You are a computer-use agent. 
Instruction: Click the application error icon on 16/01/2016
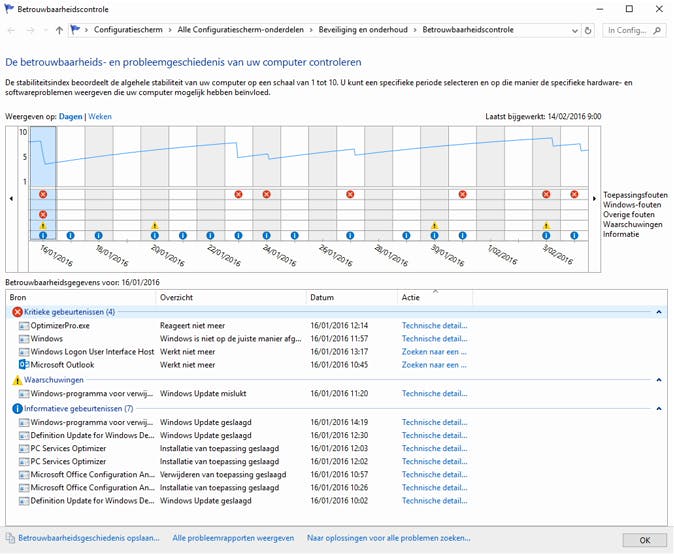point(43,194)
